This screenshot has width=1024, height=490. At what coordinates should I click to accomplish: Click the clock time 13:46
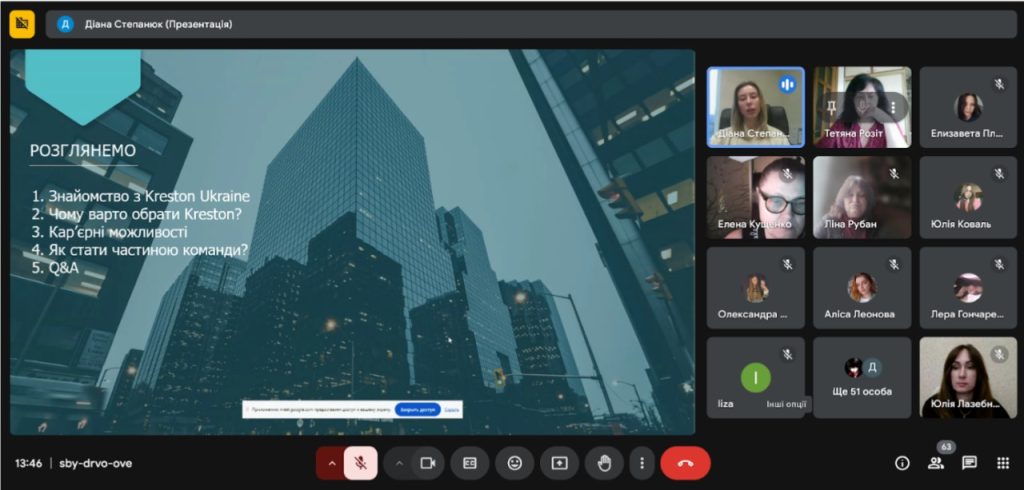pyautogui.click(x=29, y=463)
